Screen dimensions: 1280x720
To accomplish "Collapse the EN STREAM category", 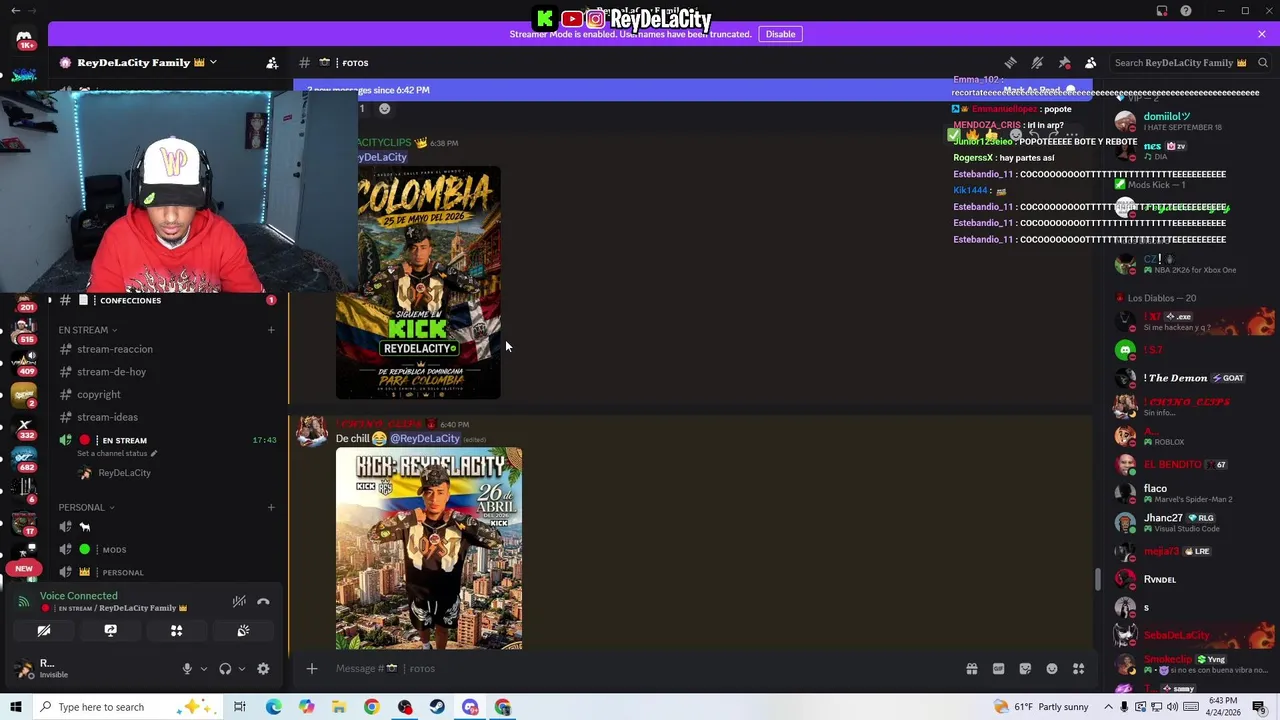I will tap(88, 330).
